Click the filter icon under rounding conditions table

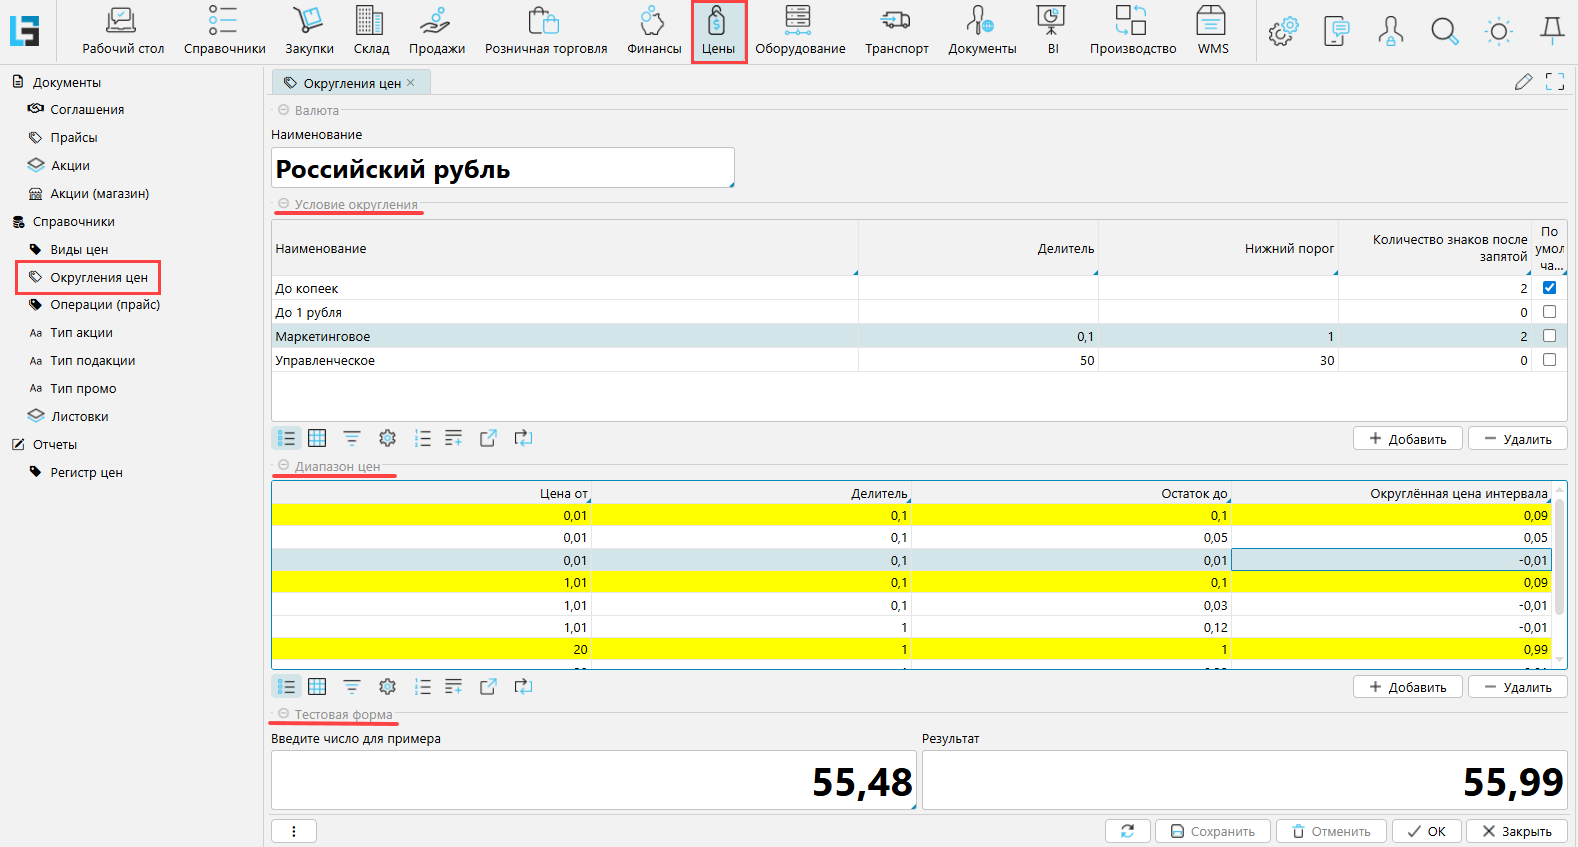pos(352,438)
